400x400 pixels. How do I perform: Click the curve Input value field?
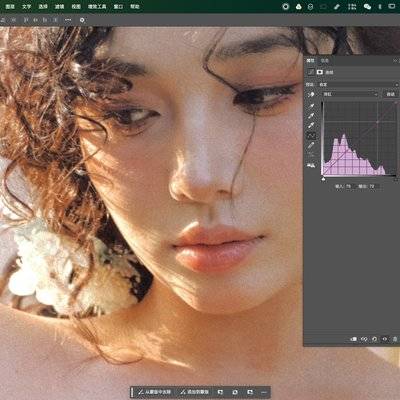[349, 187]
